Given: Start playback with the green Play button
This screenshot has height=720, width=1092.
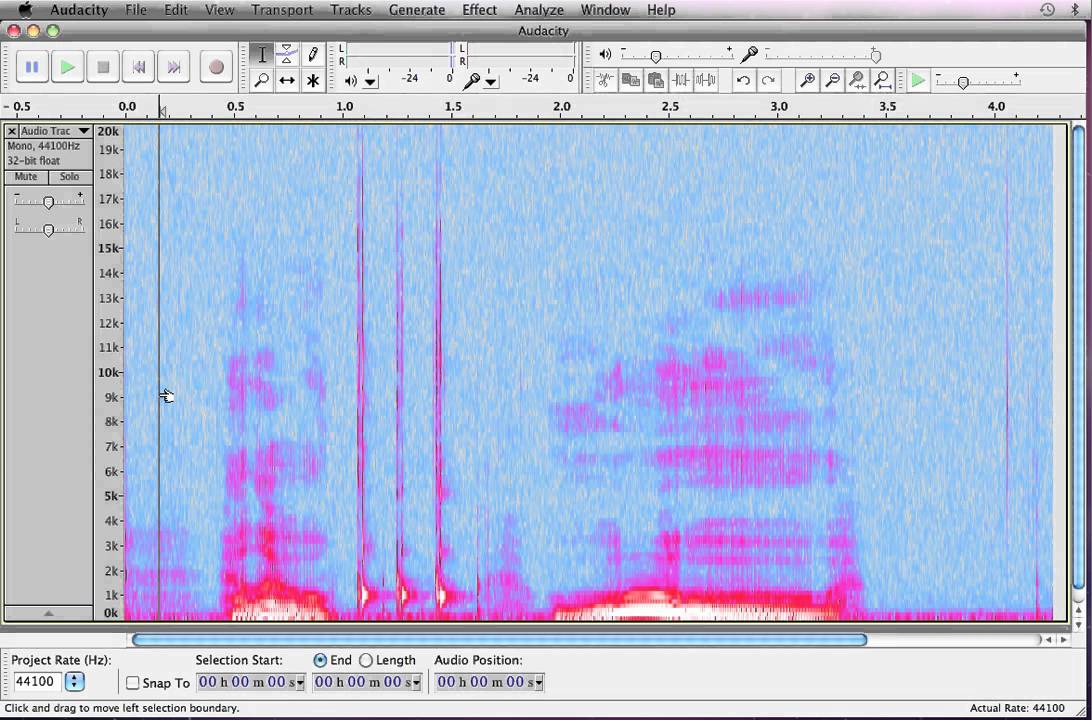Looking at the screenshot, I should (x=68, y=67).
